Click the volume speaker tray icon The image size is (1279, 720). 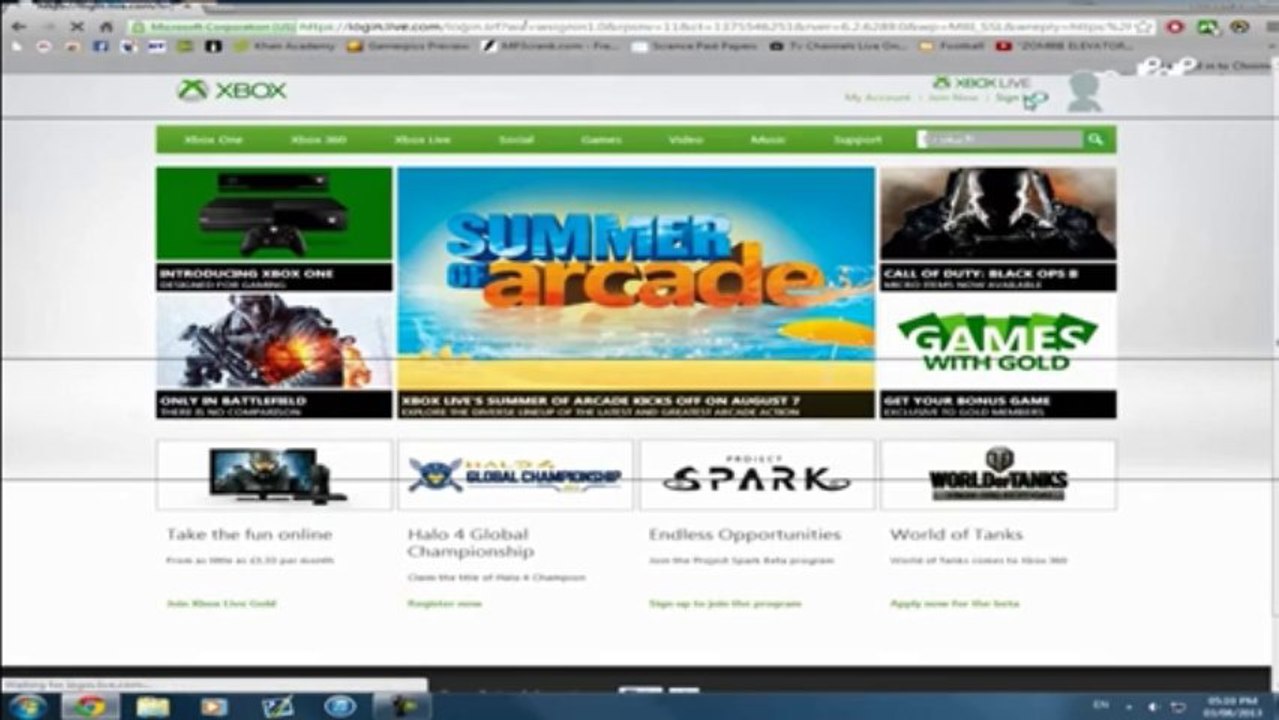click(1154, 707)
